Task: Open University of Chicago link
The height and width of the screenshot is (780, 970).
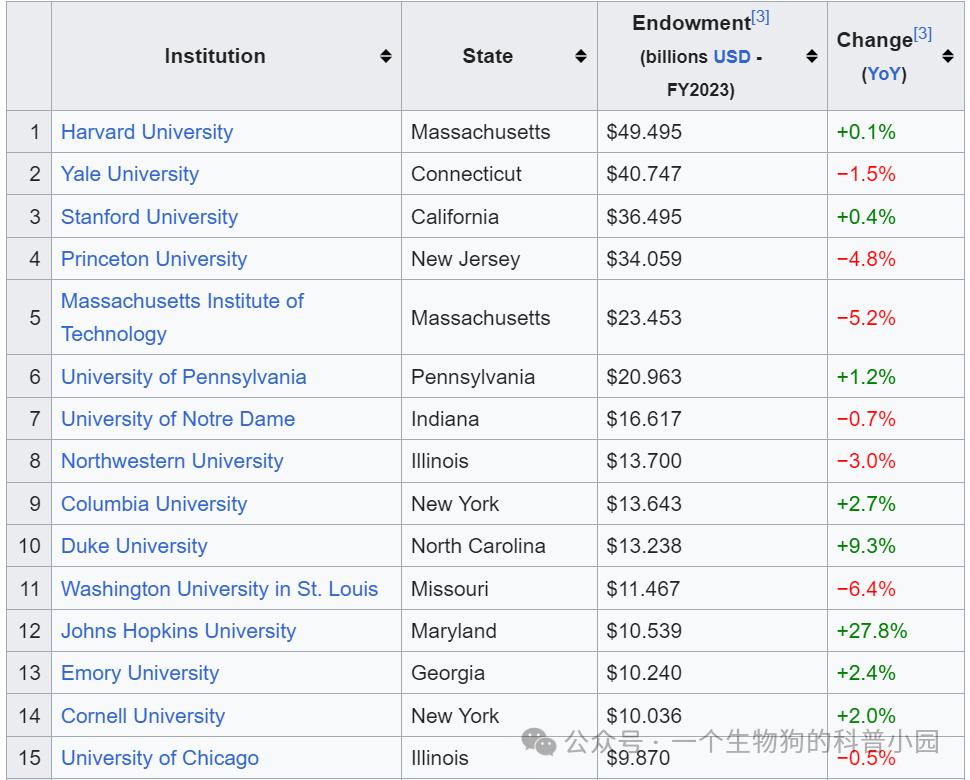Action: point(160,758)
